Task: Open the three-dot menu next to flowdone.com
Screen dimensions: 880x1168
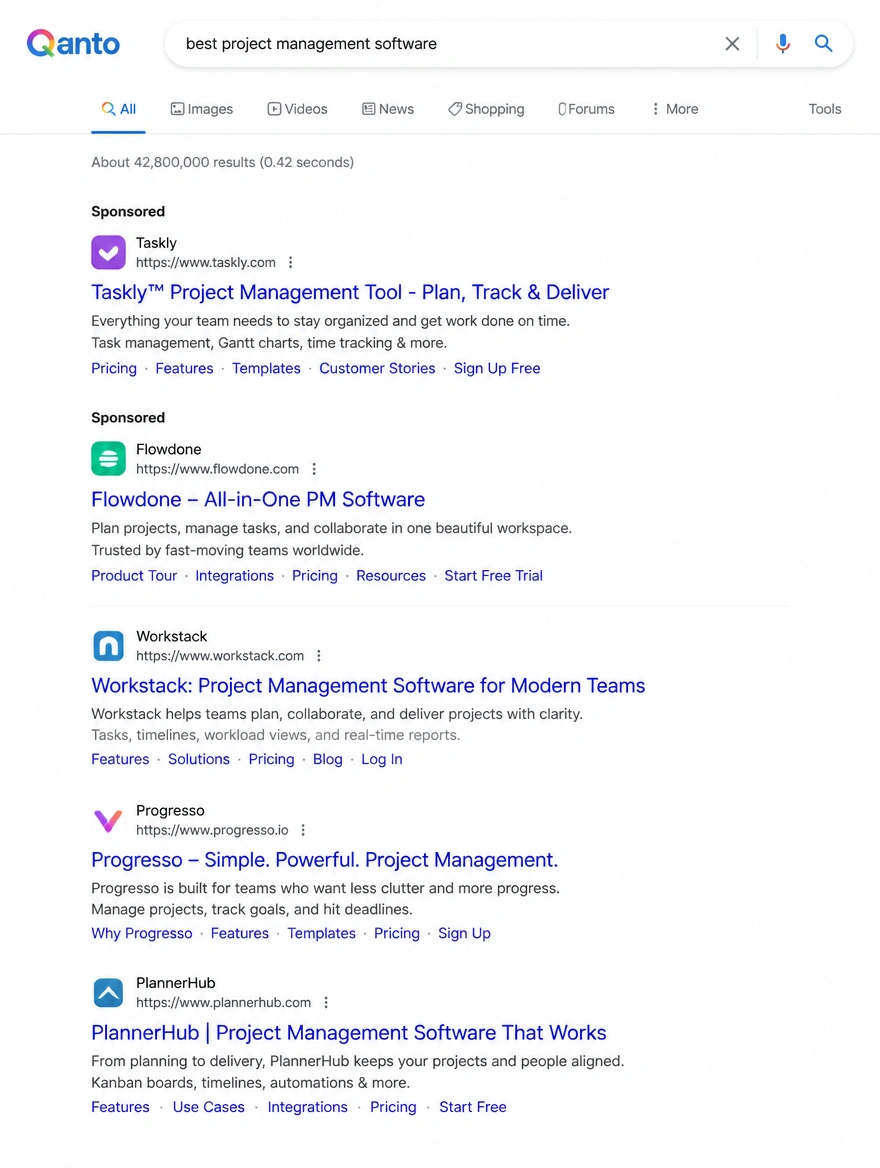Action: point(314,469)
